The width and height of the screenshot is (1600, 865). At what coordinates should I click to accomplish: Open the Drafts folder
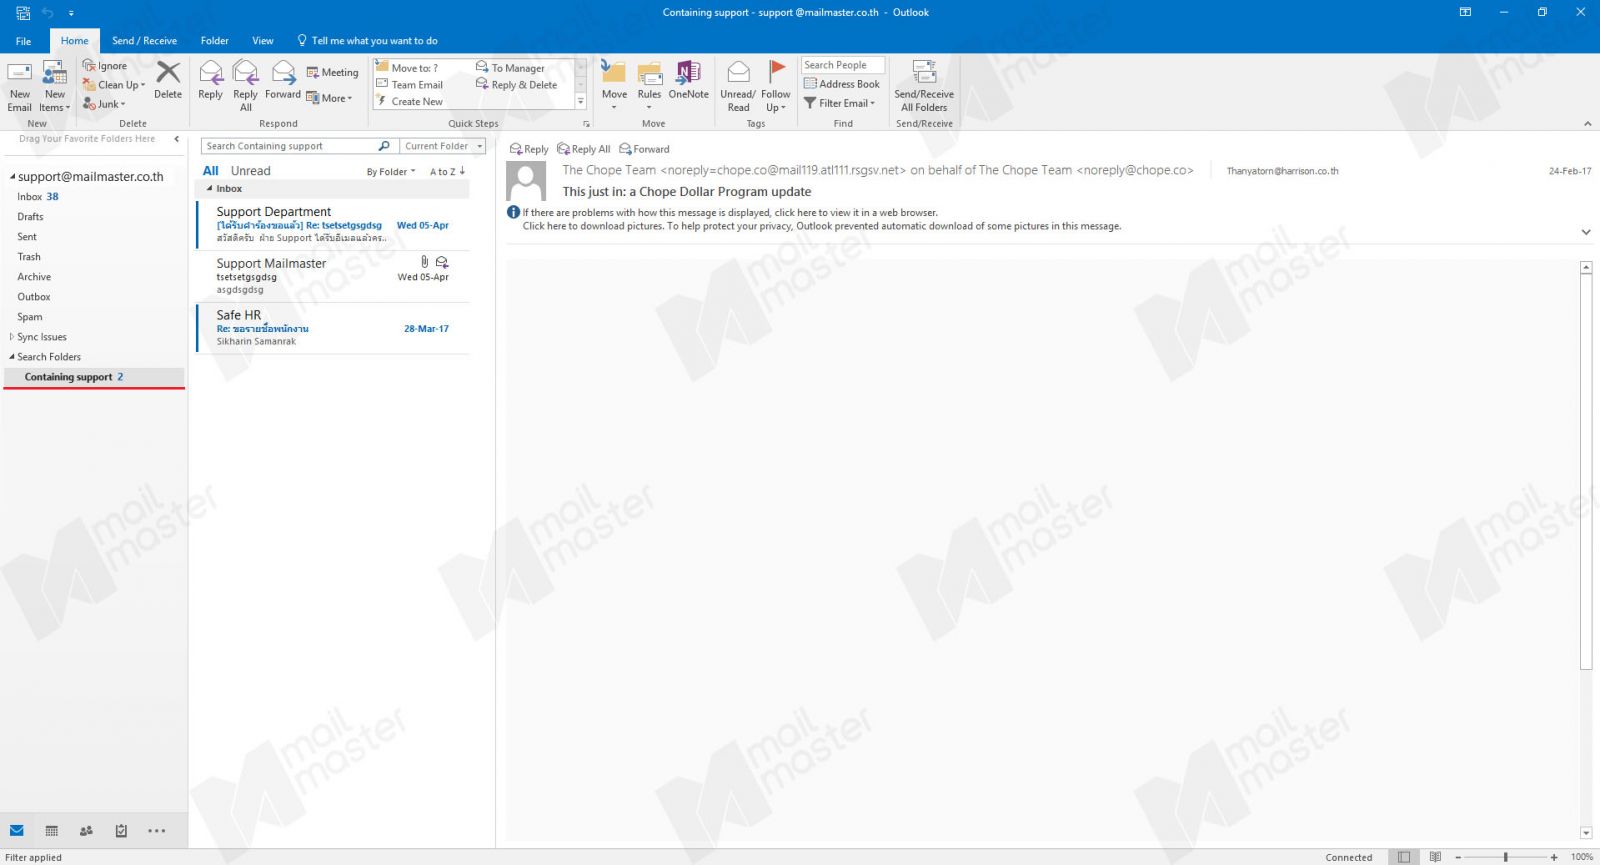(x=30, y=216)
